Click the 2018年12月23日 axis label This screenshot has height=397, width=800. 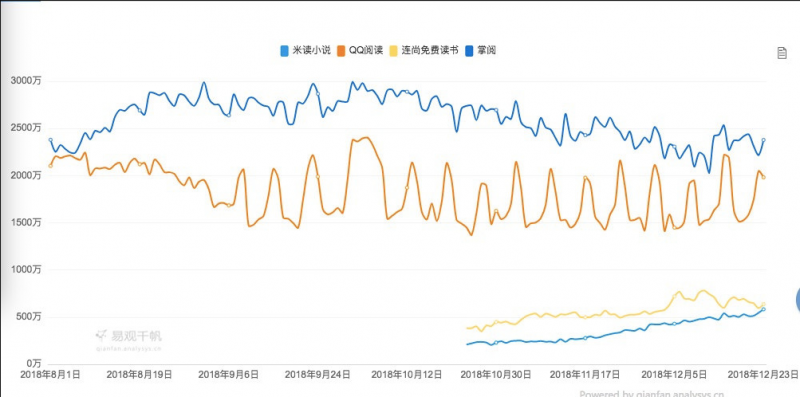[x=763, y=375]
